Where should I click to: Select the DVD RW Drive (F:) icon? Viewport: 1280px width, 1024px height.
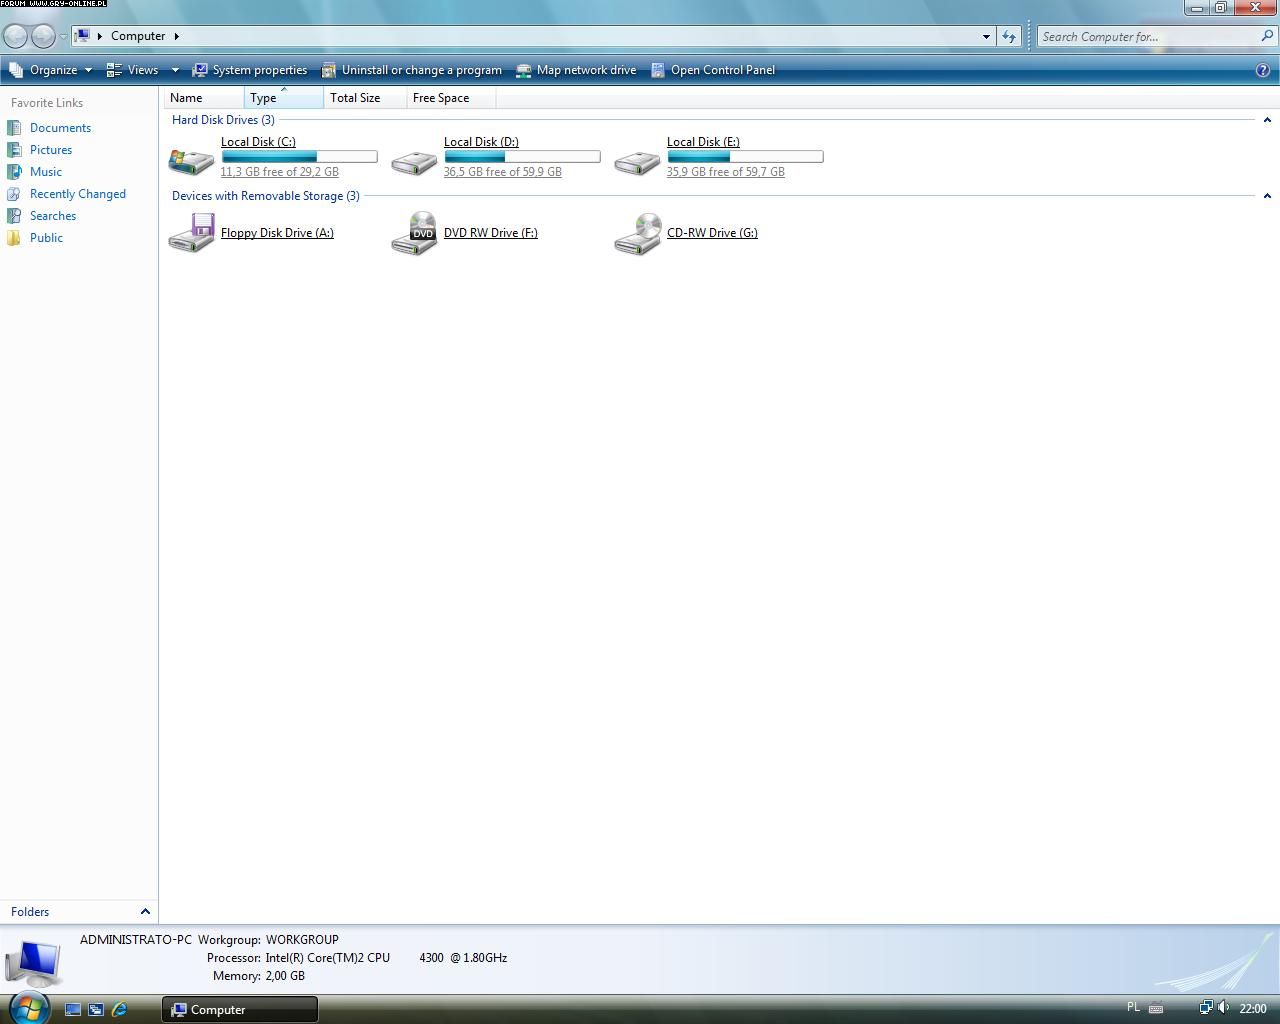[414, 233]
